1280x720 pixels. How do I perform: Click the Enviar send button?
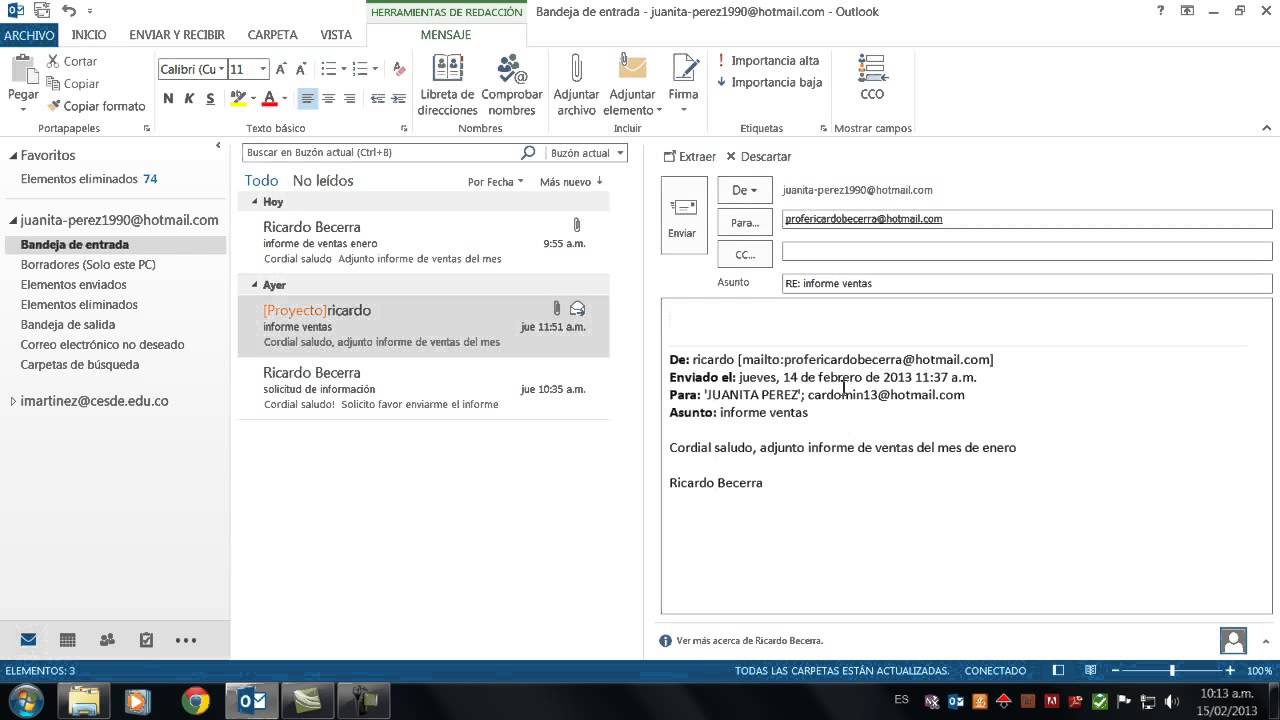coord(684,215)
